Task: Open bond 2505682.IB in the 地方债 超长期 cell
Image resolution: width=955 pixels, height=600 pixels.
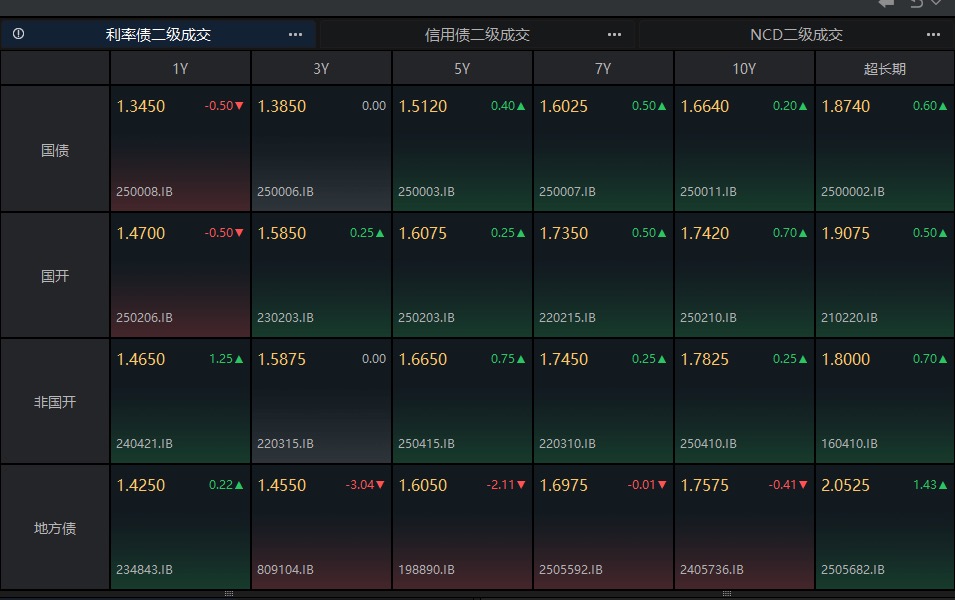Action: click(x=853, y=570)
